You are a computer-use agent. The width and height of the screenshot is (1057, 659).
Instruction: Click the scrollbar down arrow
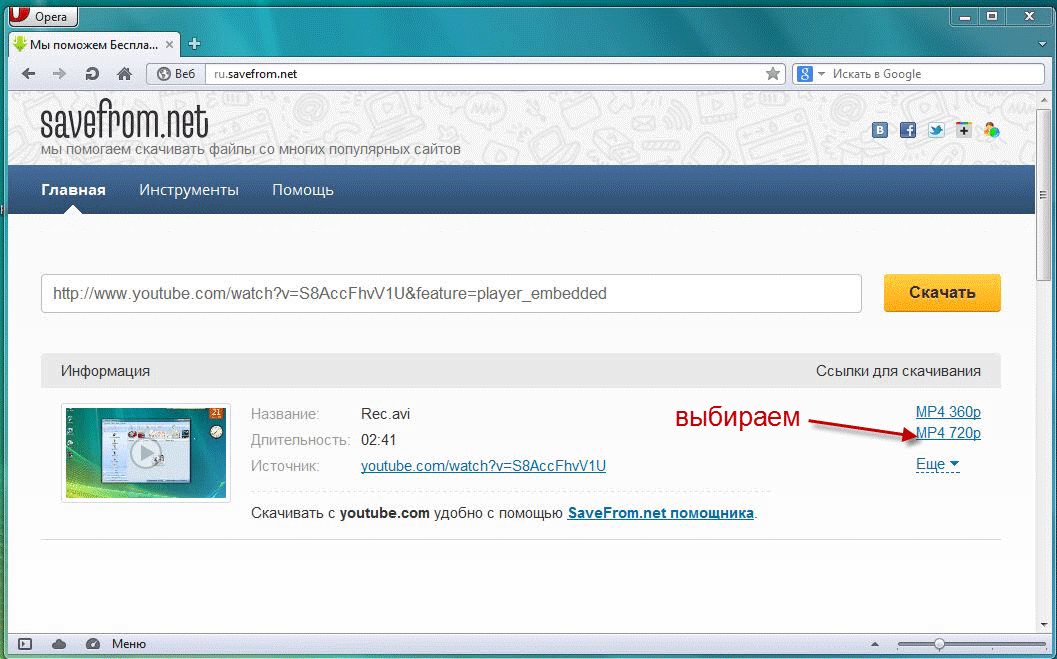click(1044, 624)
